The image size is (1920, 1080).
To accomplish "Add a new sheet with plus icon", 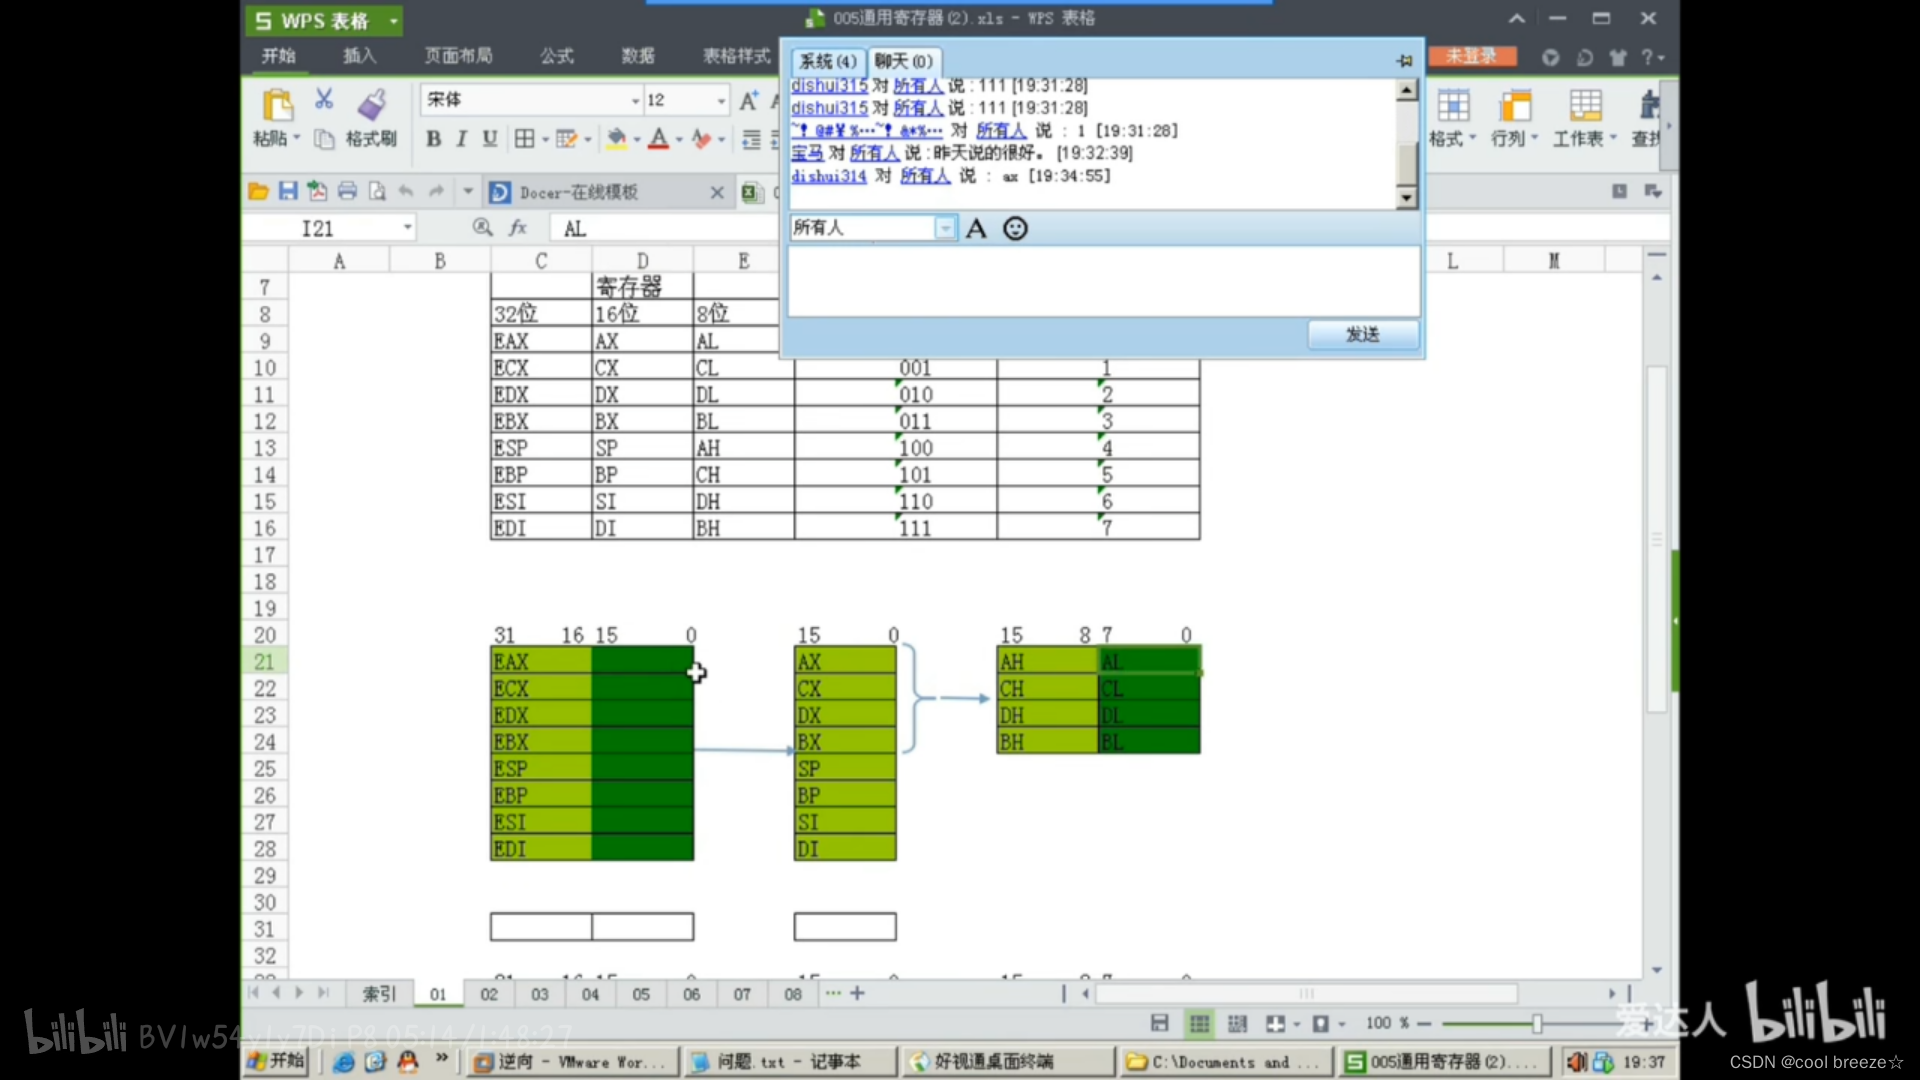I will pyautogui.click(x=857, y=993).
